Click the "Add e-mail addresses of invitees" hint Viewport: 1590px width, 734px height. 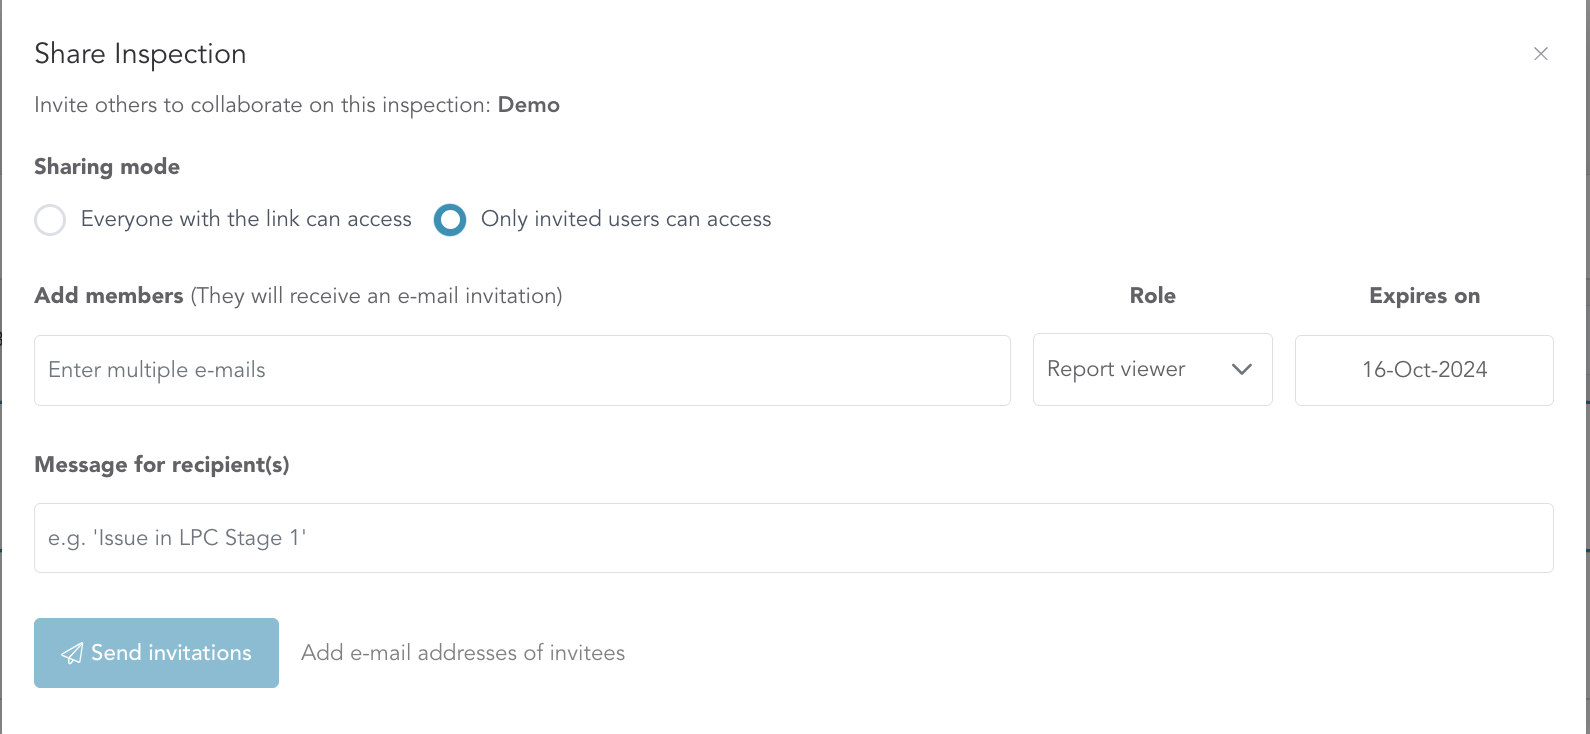click(x=463, y=653)
